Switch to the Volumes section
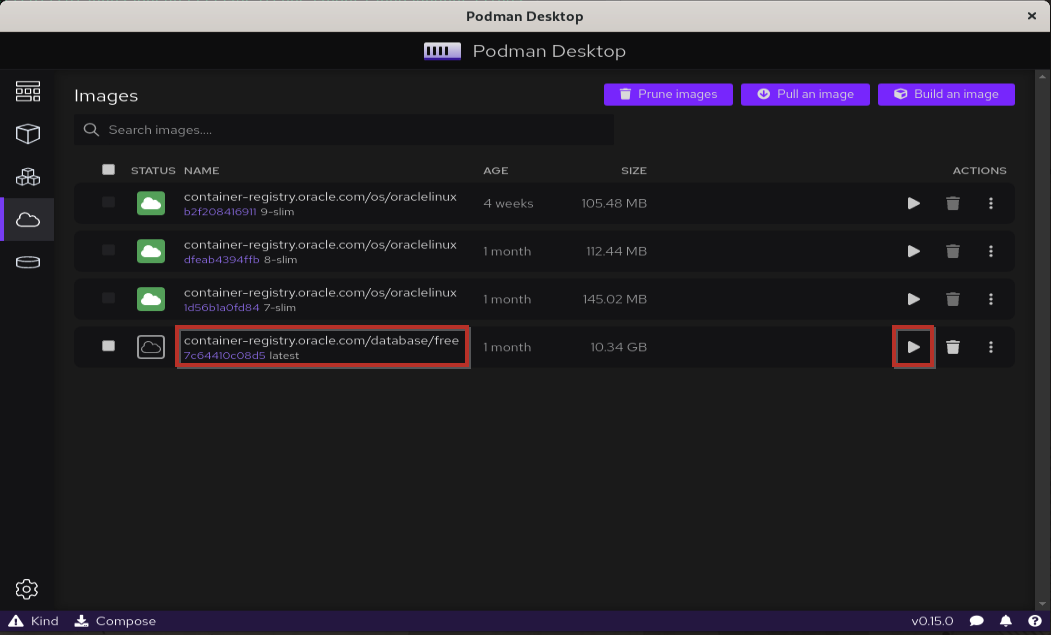Image resolution: width=1051 pixels, height=635 pixels. click(x=28, y=262)
